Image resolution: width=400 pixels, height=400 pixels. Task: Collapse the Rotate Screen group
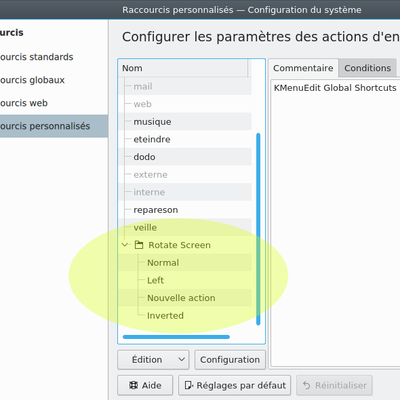pyautogui.click(x=125, y=245)
